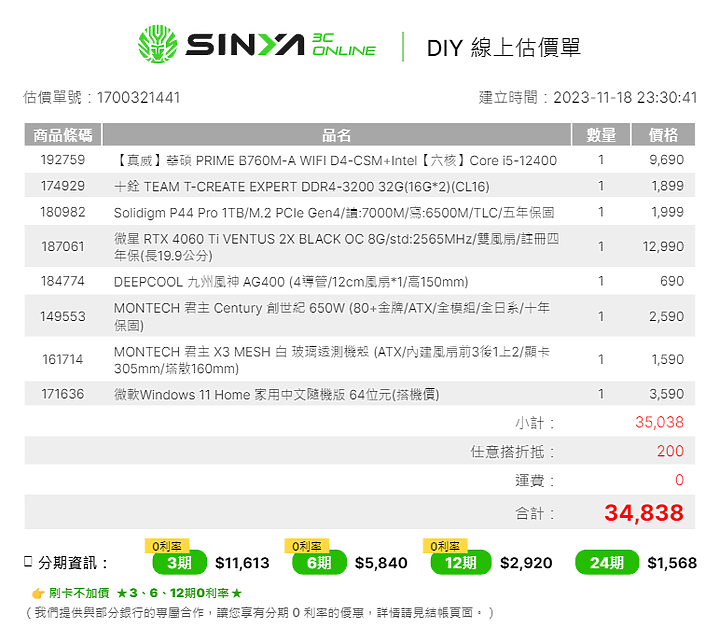This screenshot has height=642, width=720.
Task: Click the 運費 label
Action: pos(535,480)
